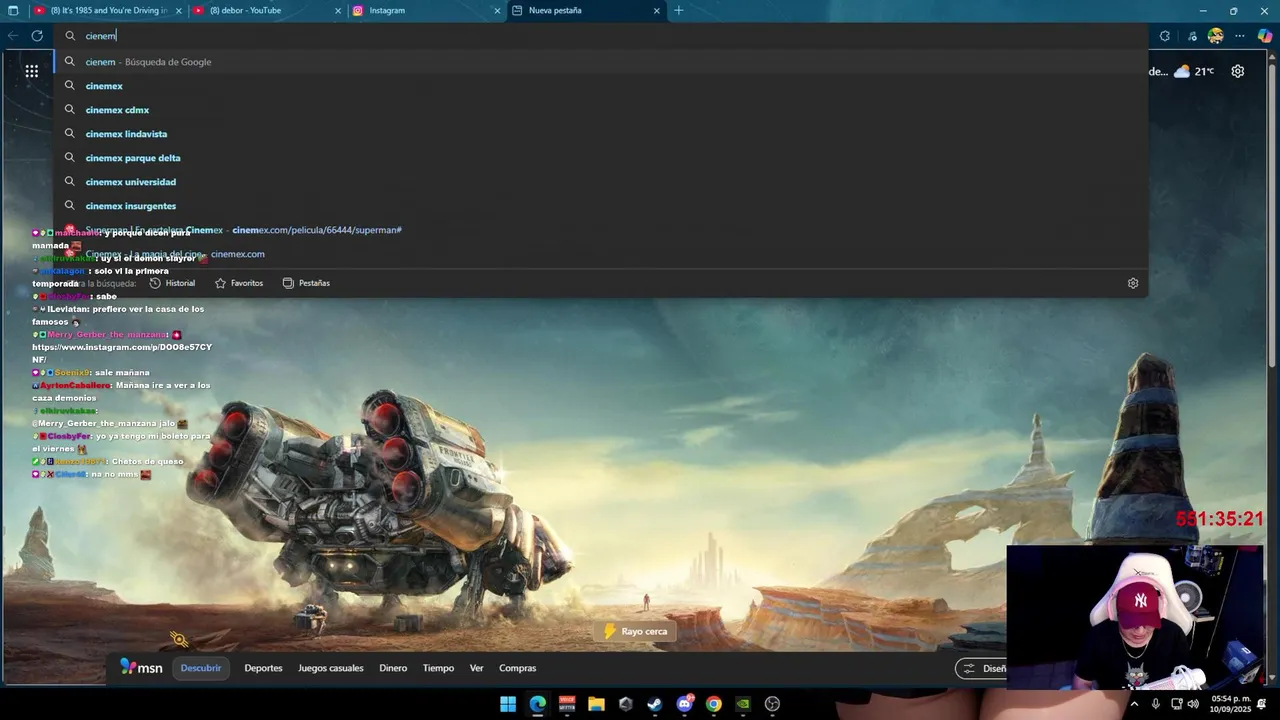
Task: Expand the hidden system tray icons chevron
Action: (x=1134, y=704)
